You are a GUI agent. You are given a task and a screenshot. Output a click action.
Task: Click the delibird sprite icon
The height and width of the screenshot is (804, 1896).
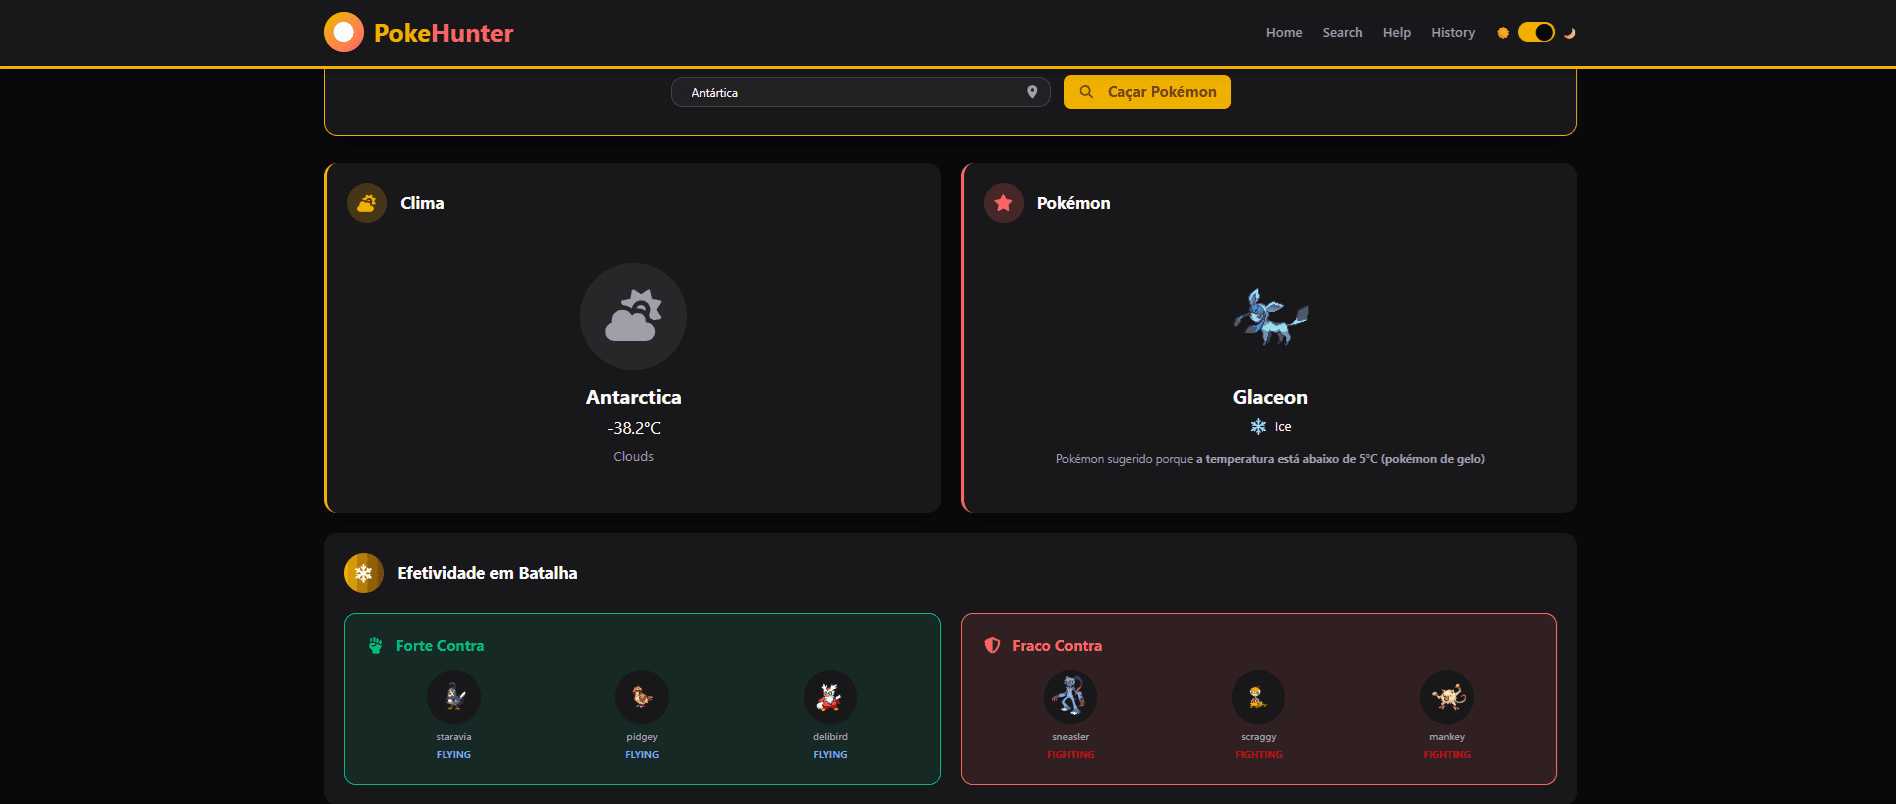click(830, 697)
